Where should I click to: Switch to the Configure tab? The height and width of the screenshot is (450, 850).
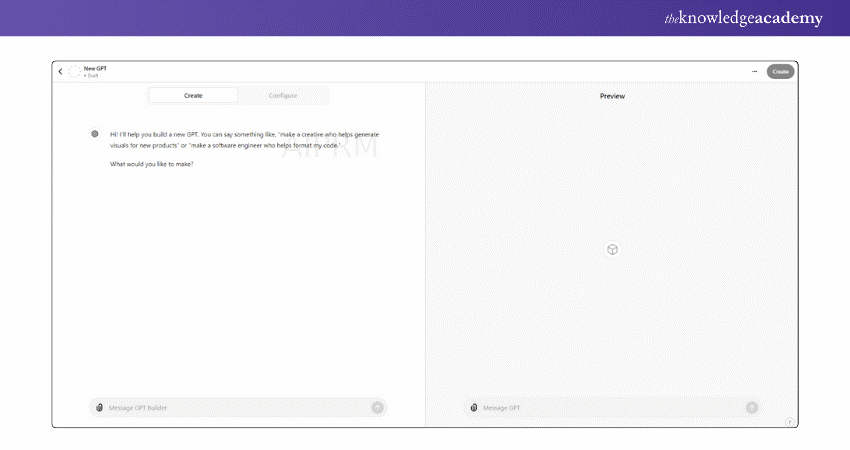pyautogui.click(x=282, y=95)
